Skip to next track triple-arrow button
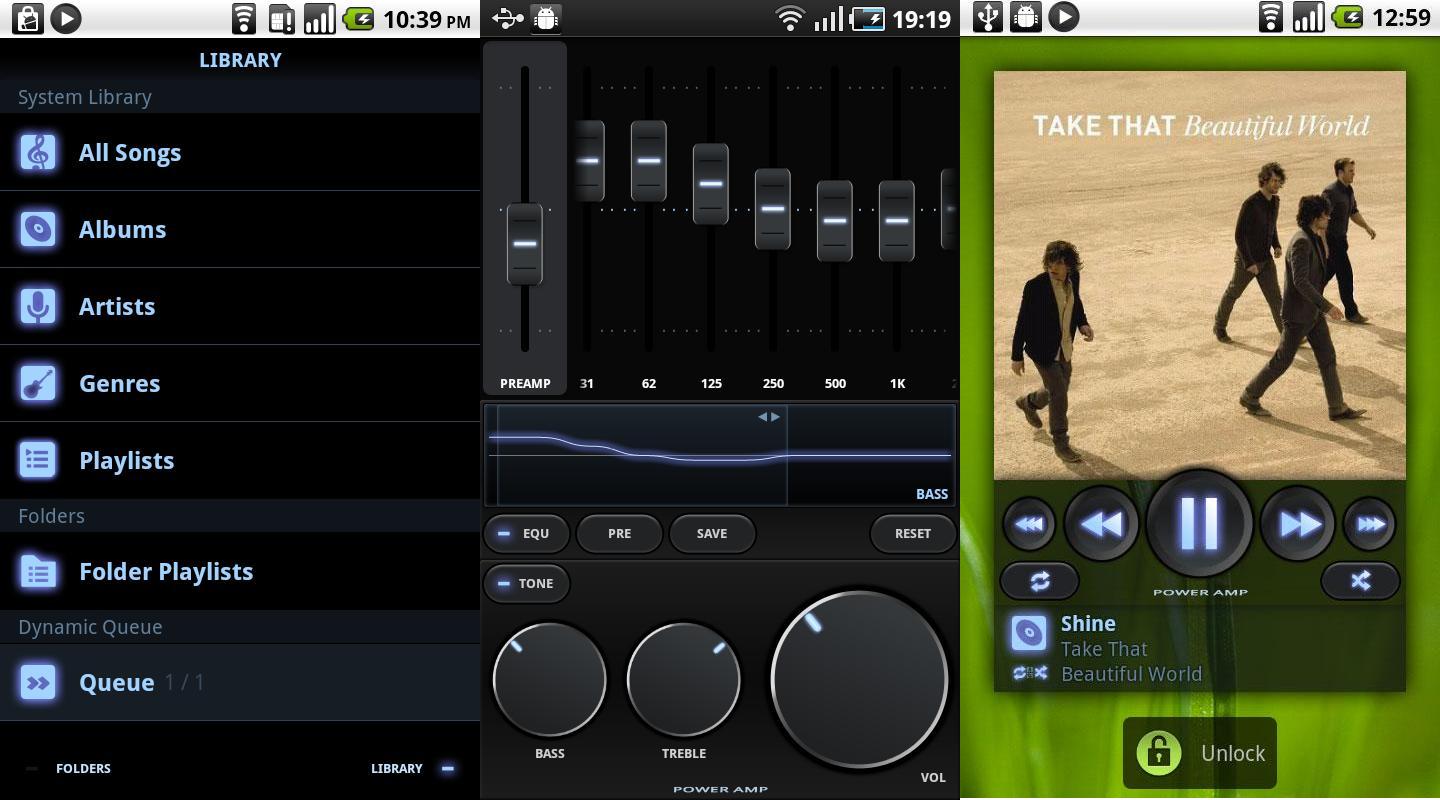This screenshot has height=800, width=1440. [x=1369, y=524]
